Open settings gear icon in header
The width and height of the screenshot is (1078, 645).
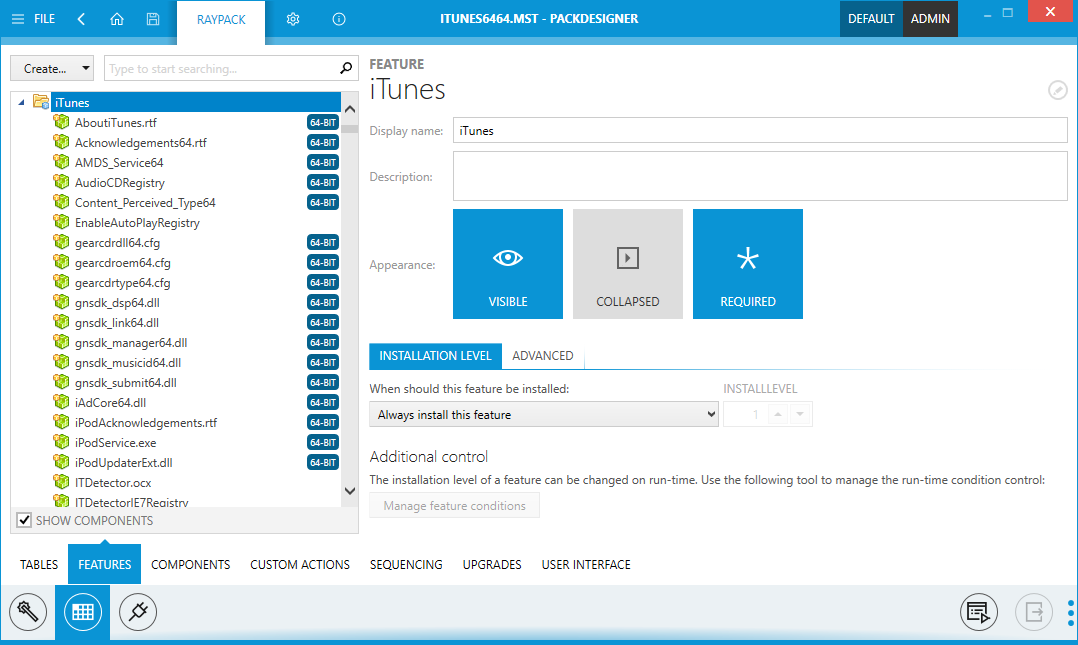coord(293,19)
